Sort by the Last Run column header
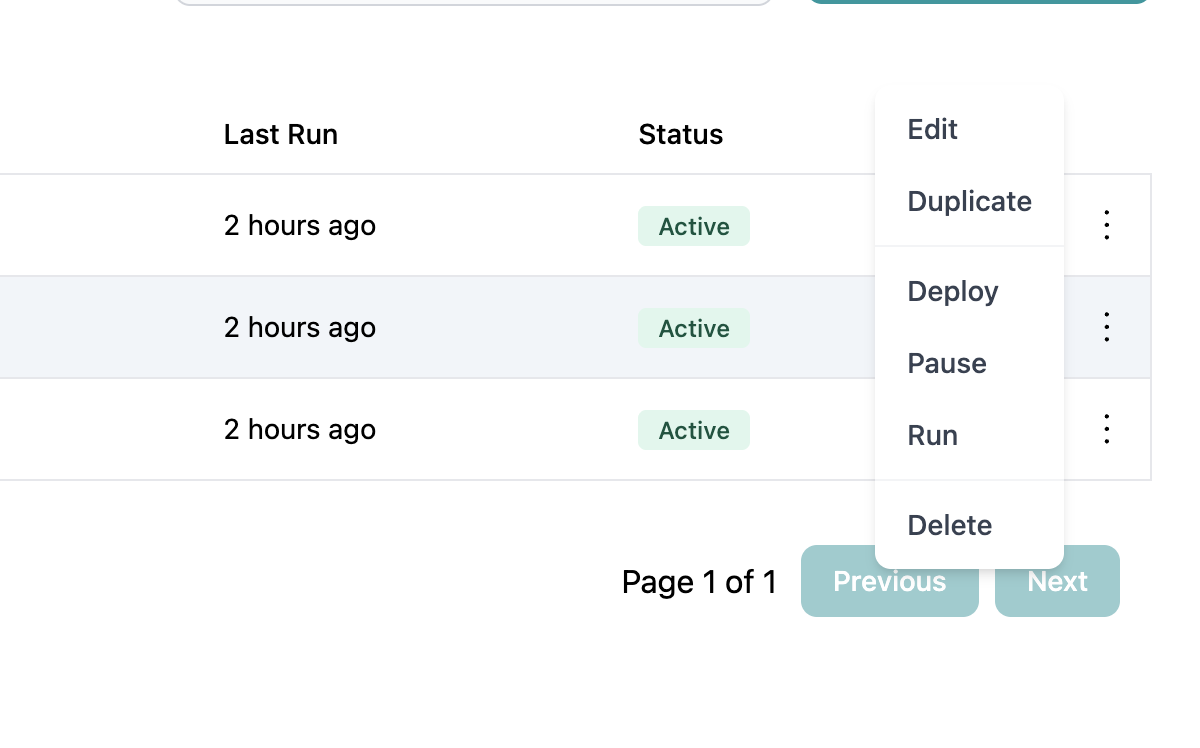 281,134
